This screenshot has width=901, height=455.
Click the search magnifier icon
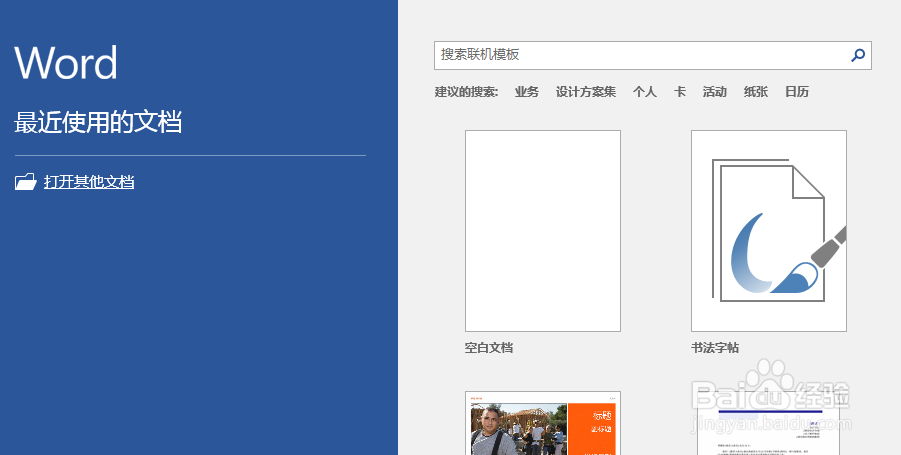coord(858,55)
